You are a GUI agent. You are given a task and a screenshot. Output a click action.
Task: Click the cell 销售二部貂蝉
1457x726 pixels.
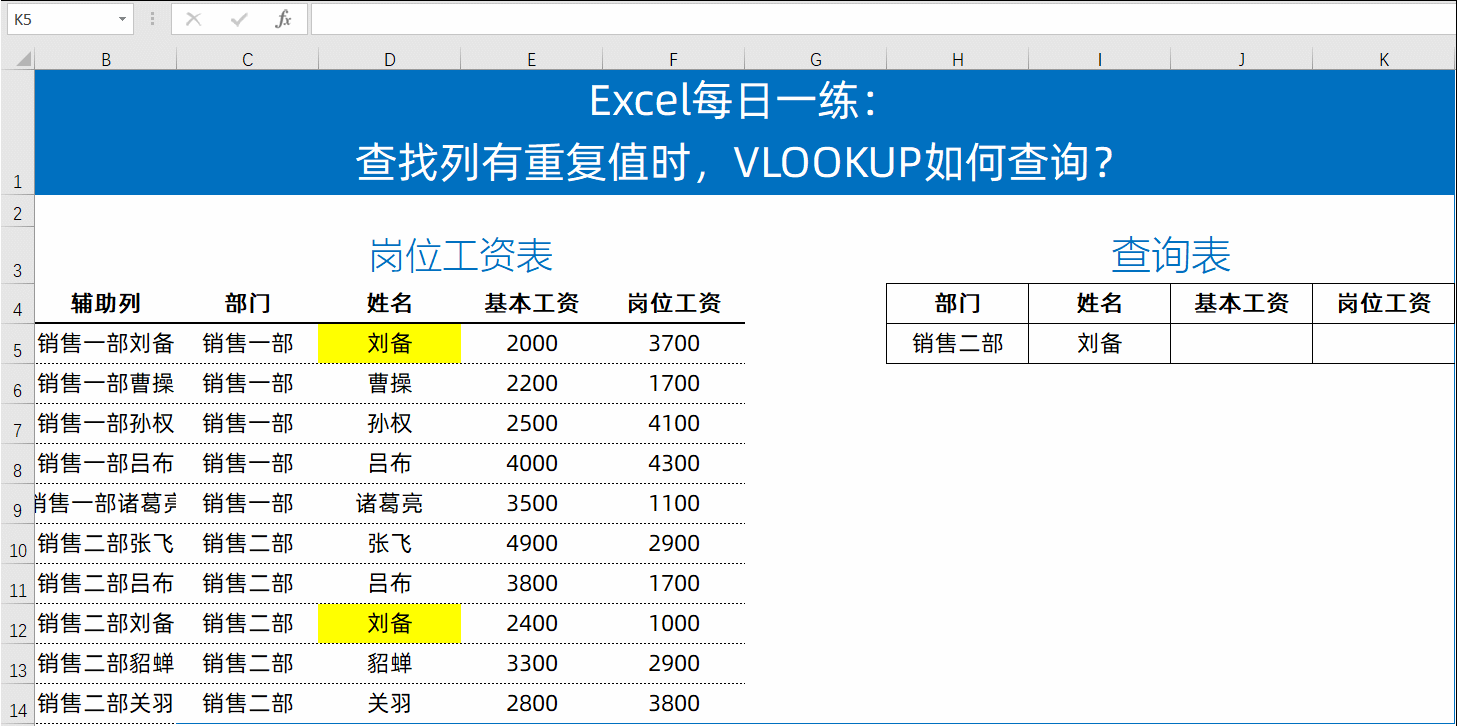coord(106,664)
